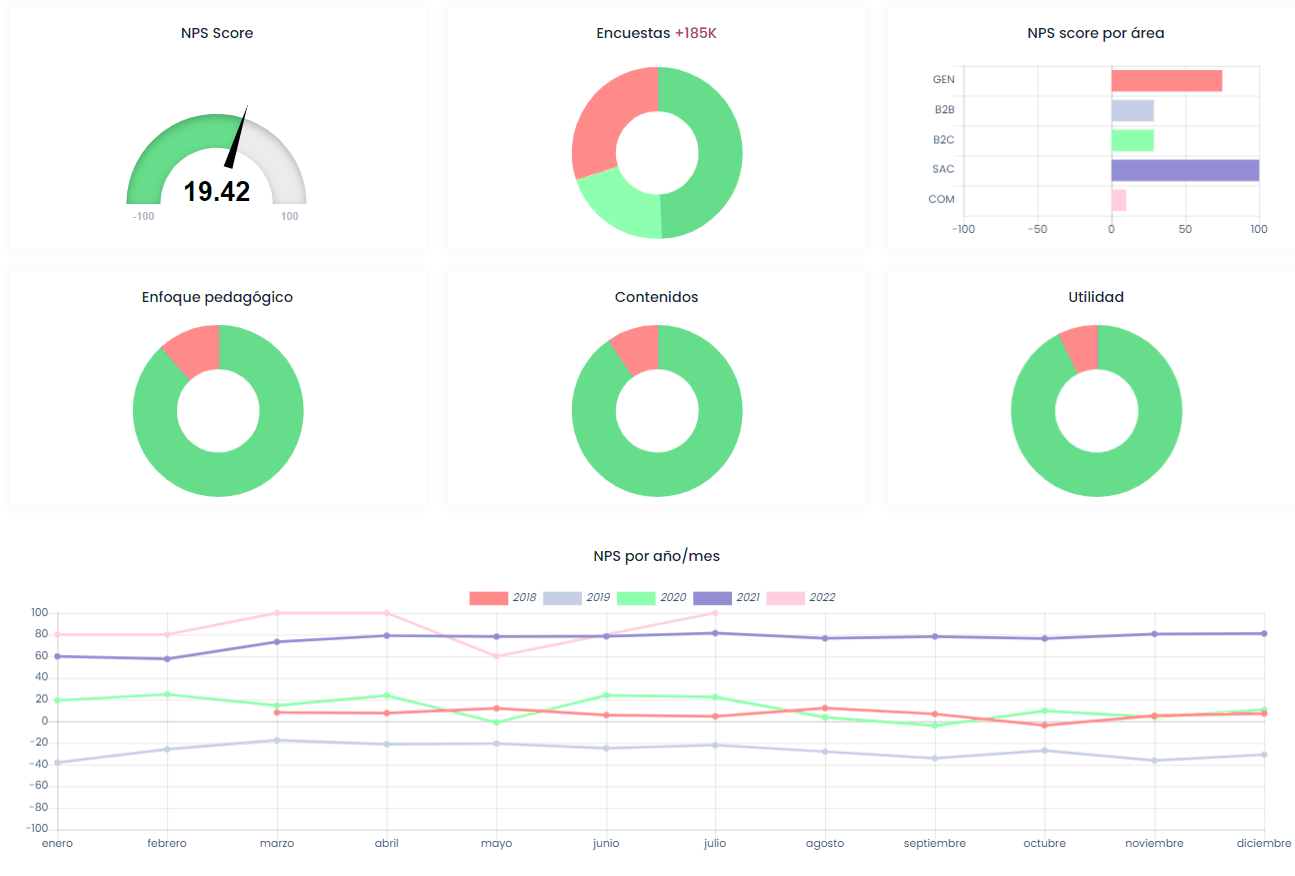1295x876 pixels.
Task: Select the 2022 data point for mayo
Action: pos(496,656)
